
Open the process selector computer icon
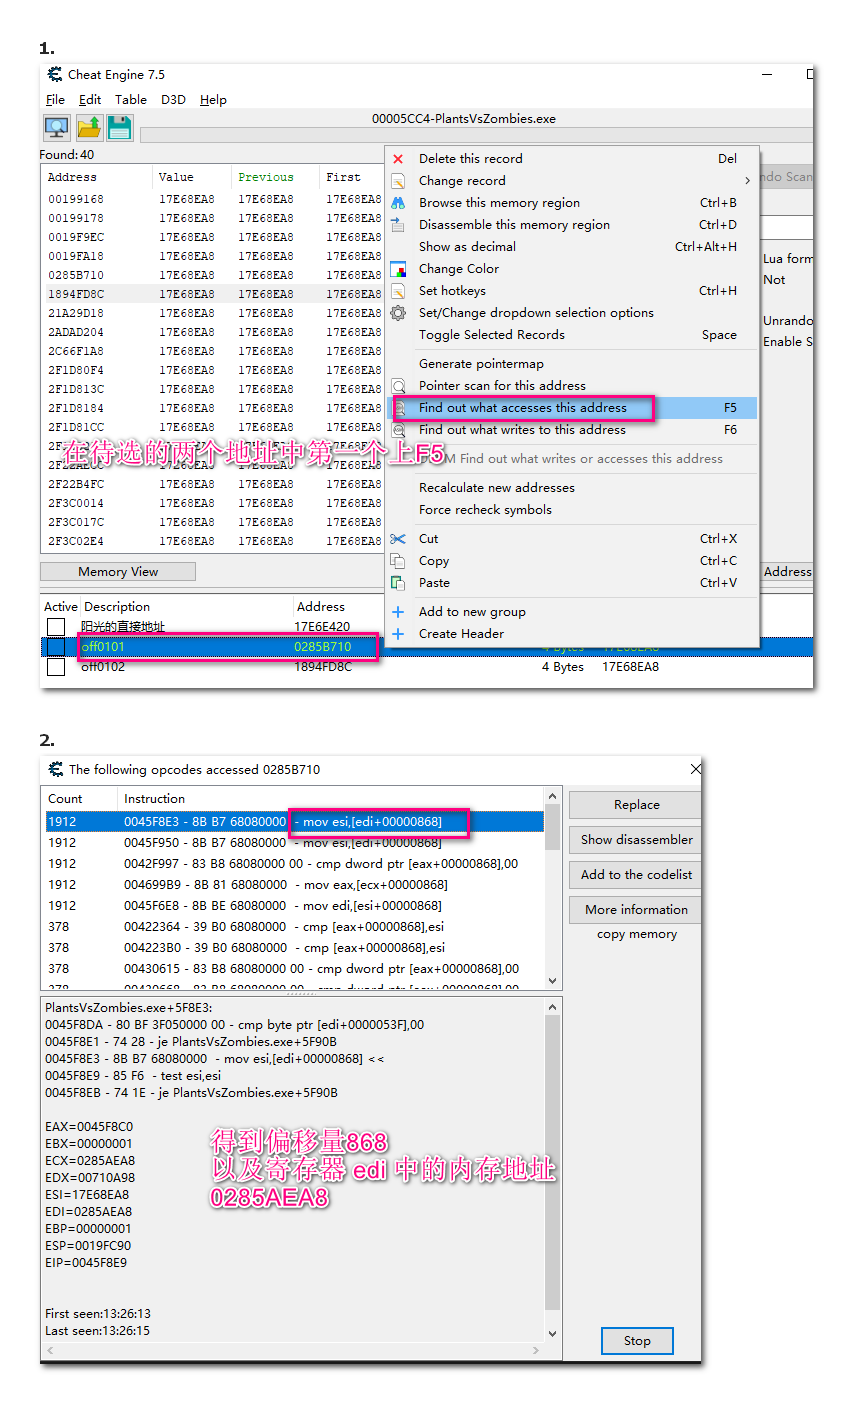57,128
